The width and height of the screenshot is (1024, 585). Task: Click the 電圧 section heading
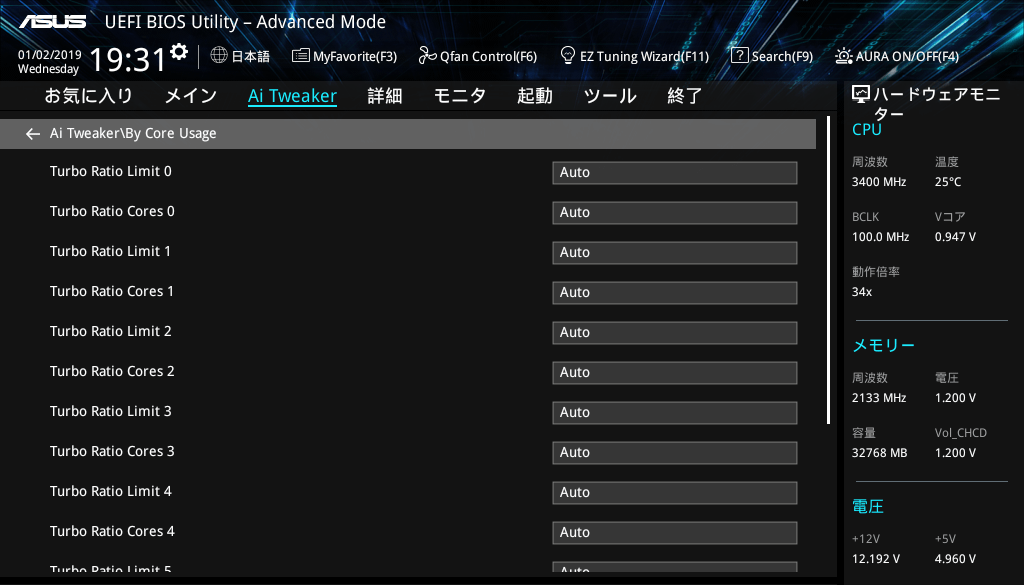point(868,507)
